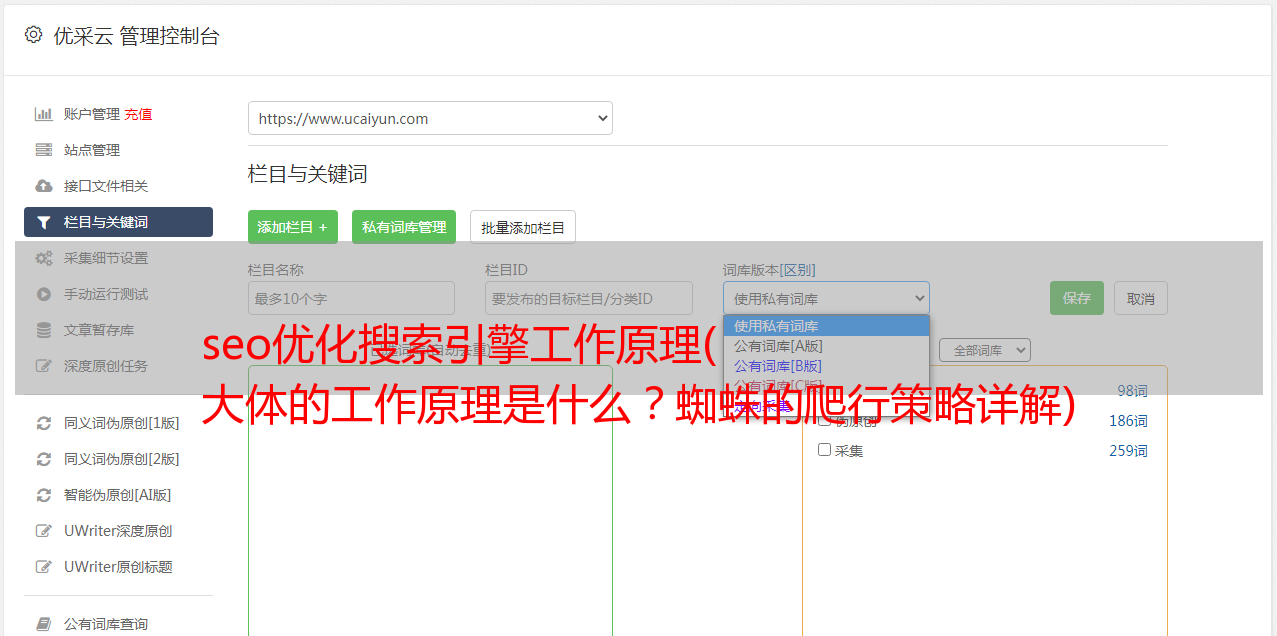
Task: Click the gears icon beside 采集细节设置
Action: [x=44, y=258]
